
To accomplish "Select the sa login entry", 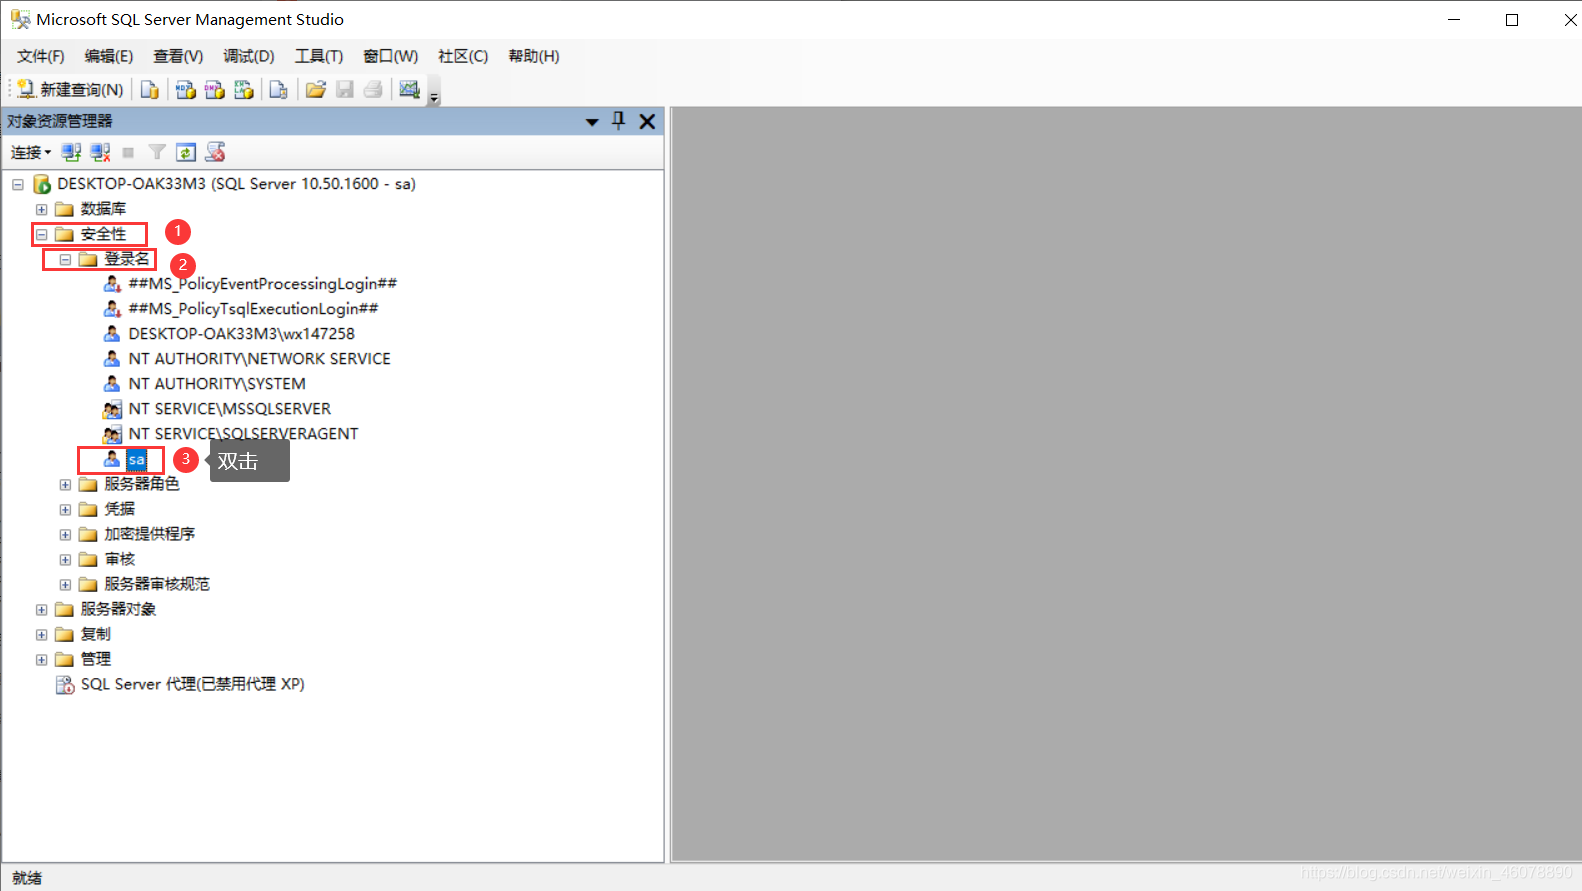I will point(137,459).
